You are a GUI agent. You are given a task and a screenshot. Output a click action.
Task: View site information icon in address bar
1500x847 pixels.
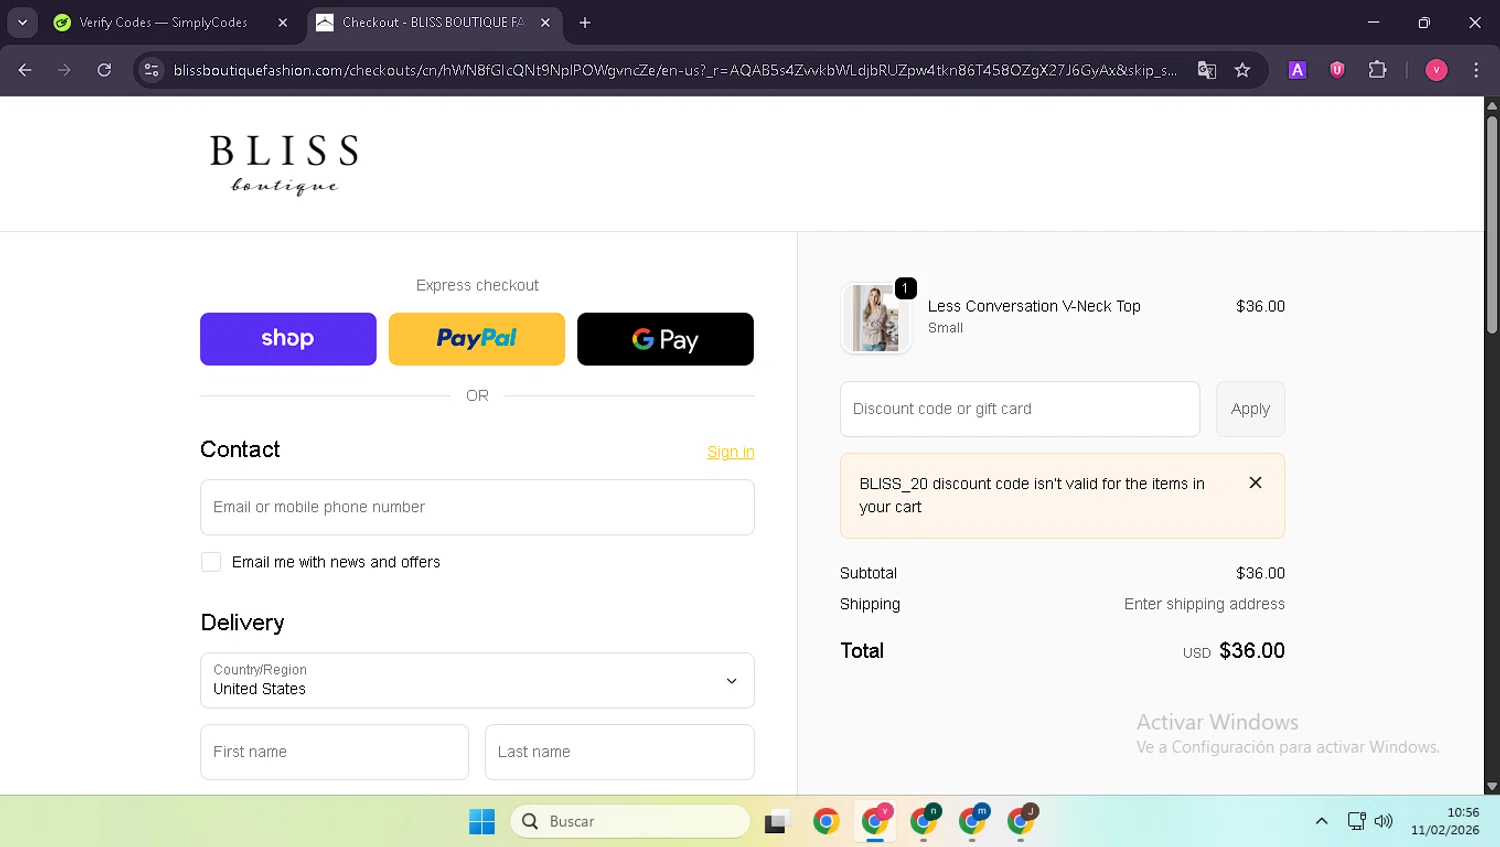[x=151, y=70]
